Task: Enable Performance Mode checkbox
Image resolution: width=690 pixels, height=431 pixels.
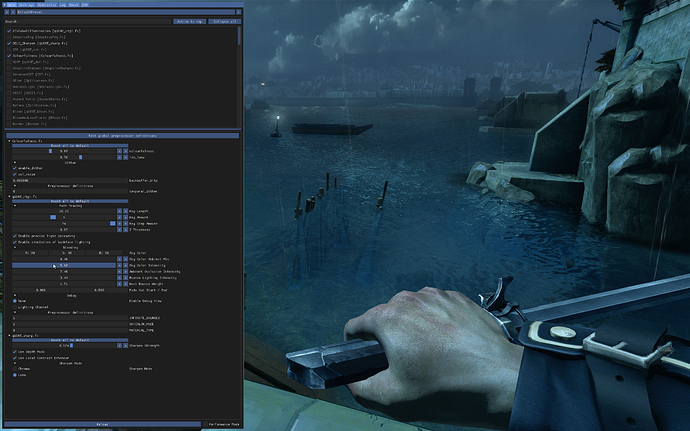Action: tap(205, 424)
